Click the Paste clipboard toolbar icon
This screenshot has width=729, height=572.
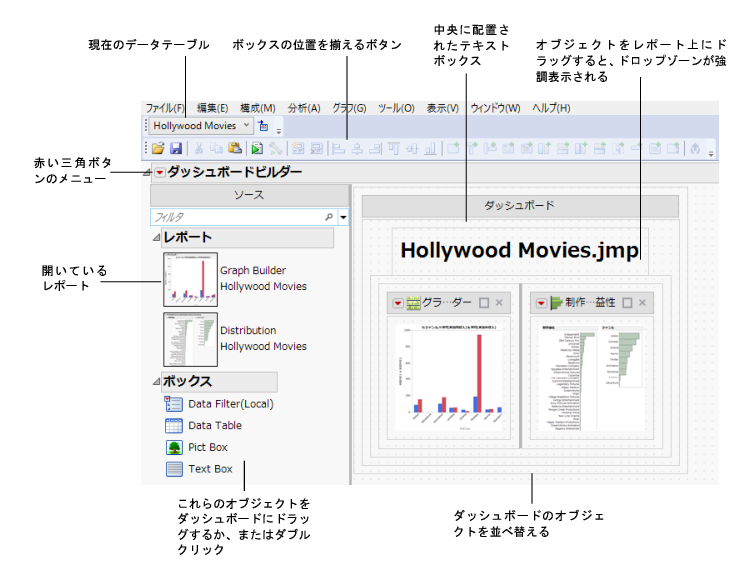coord(233,149)
